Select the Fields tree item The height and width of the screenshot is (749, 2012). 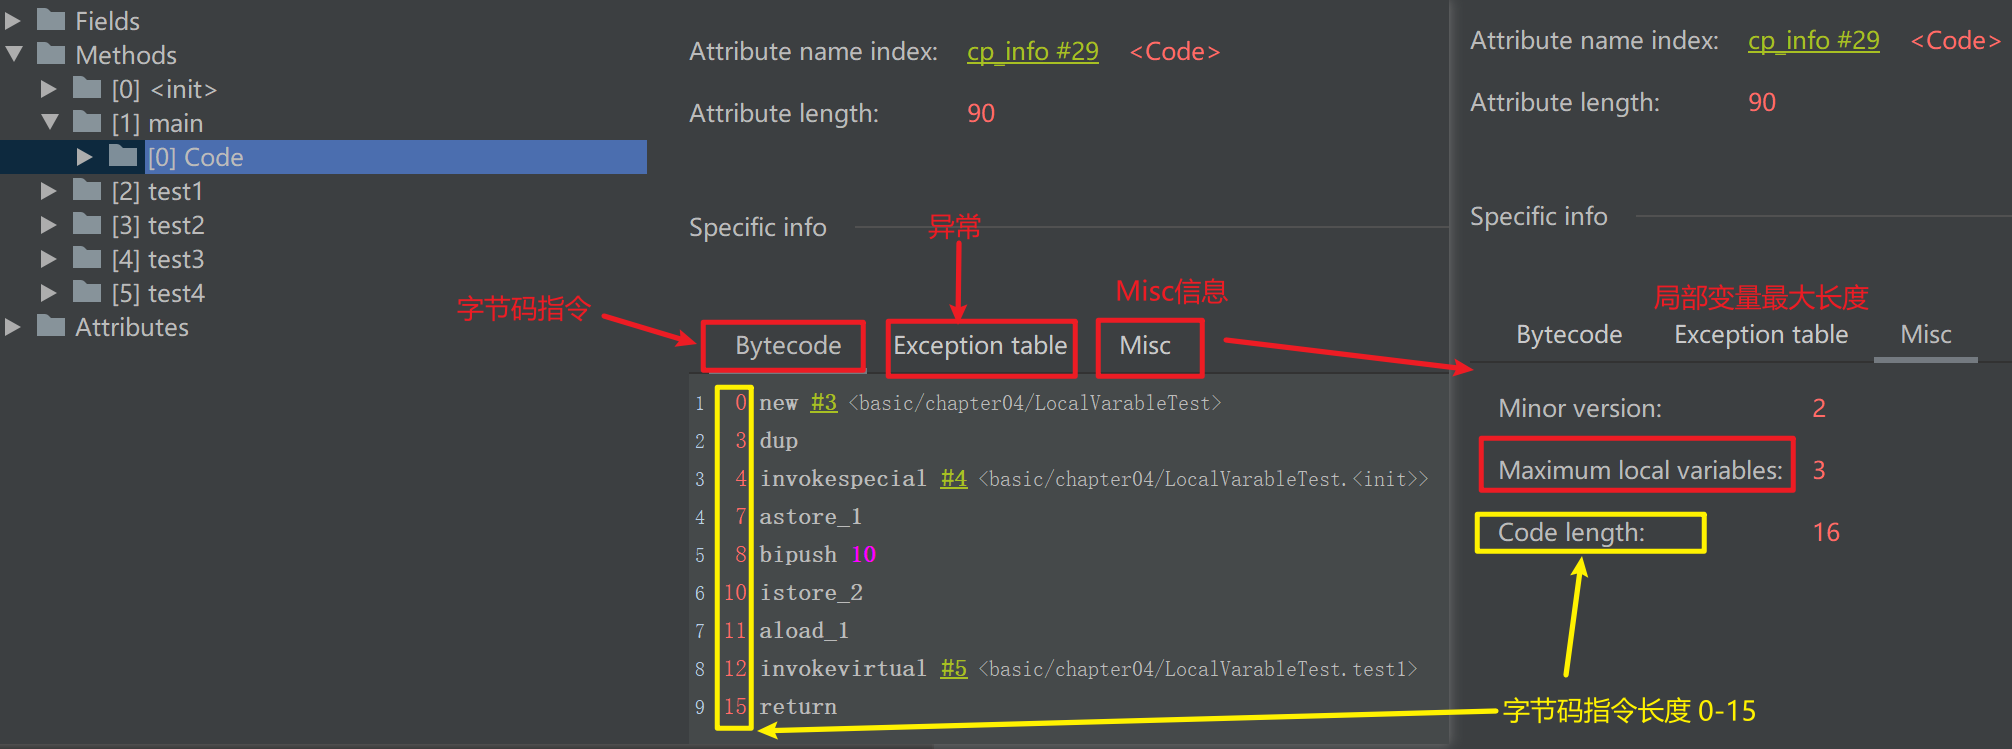point(107,21)
